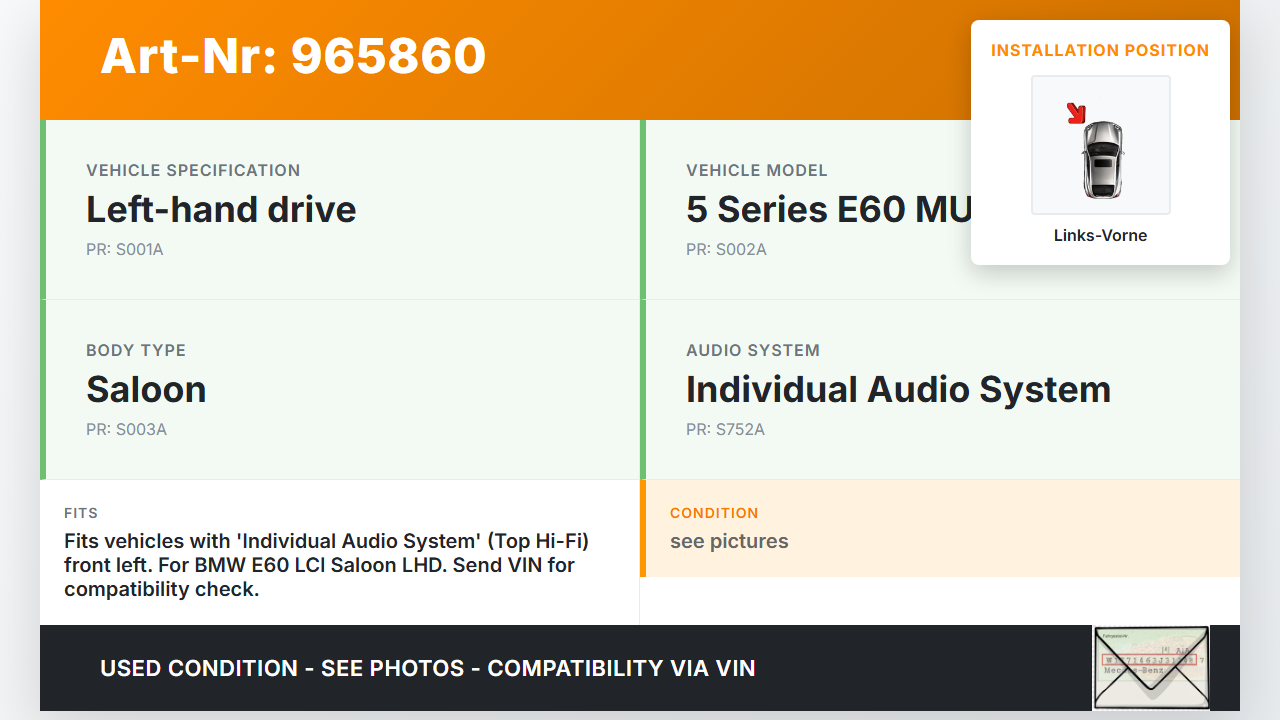Viewport: 1280px width, 720px height.
Task: Click the AUDIO SYSTEM label
Action: pos(753,351)
